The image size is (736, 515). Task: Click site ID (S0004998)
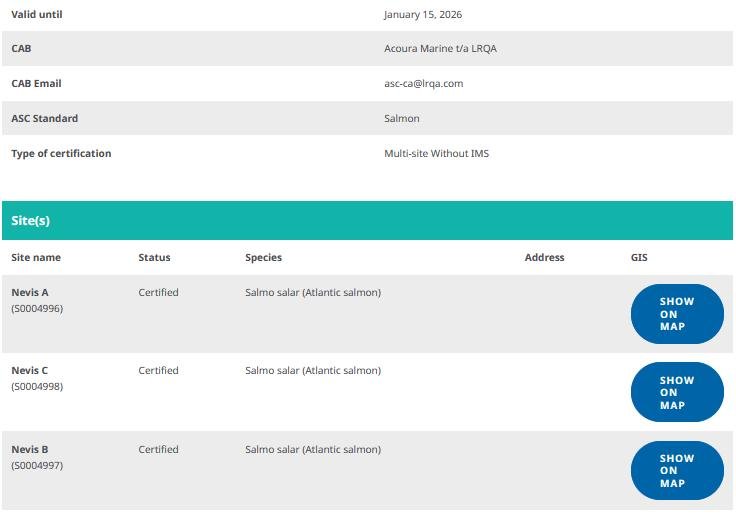(x=37, y=386)
